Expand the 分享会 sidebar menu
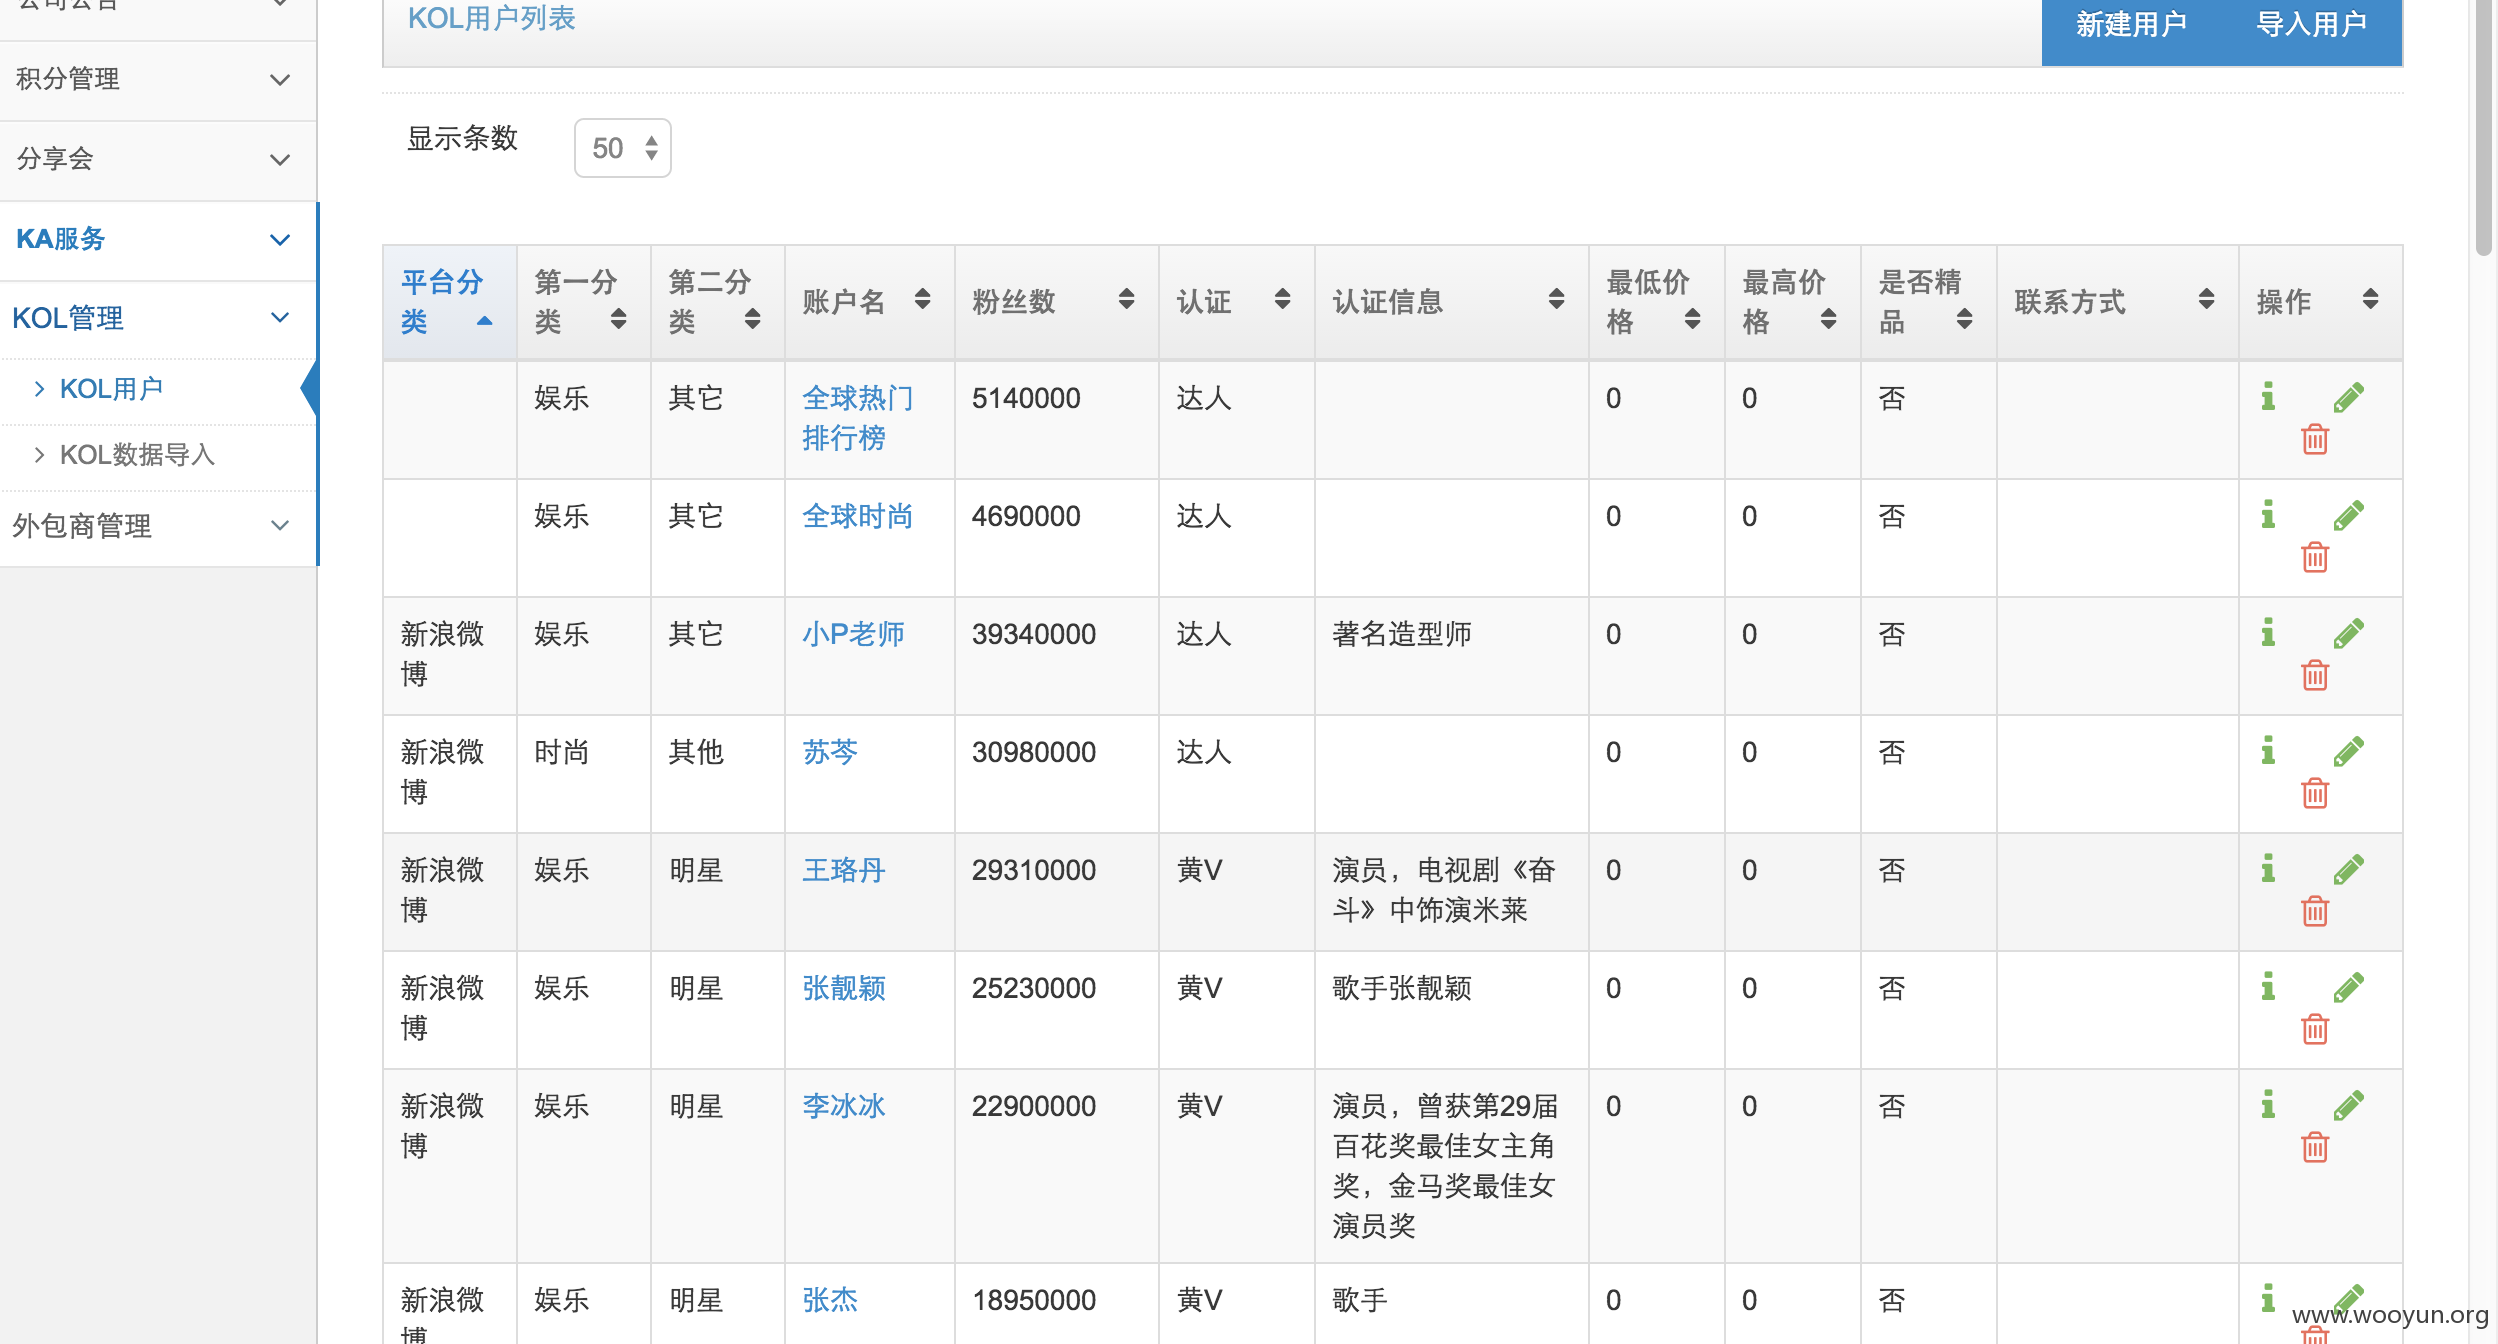 (158, 159)
